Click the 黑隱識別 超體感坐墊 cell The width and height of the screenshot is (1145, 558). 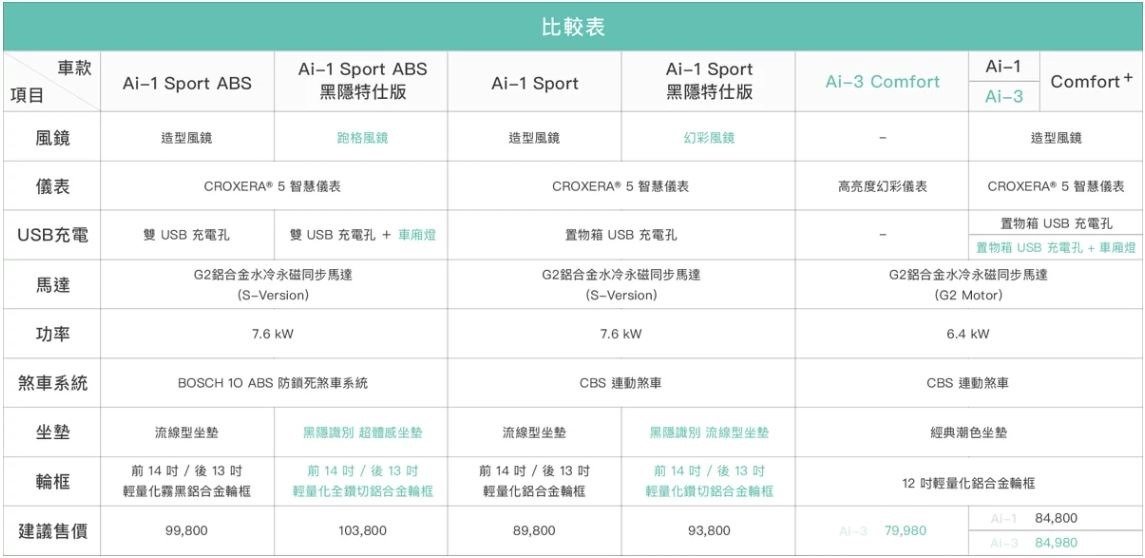(362, 433)
